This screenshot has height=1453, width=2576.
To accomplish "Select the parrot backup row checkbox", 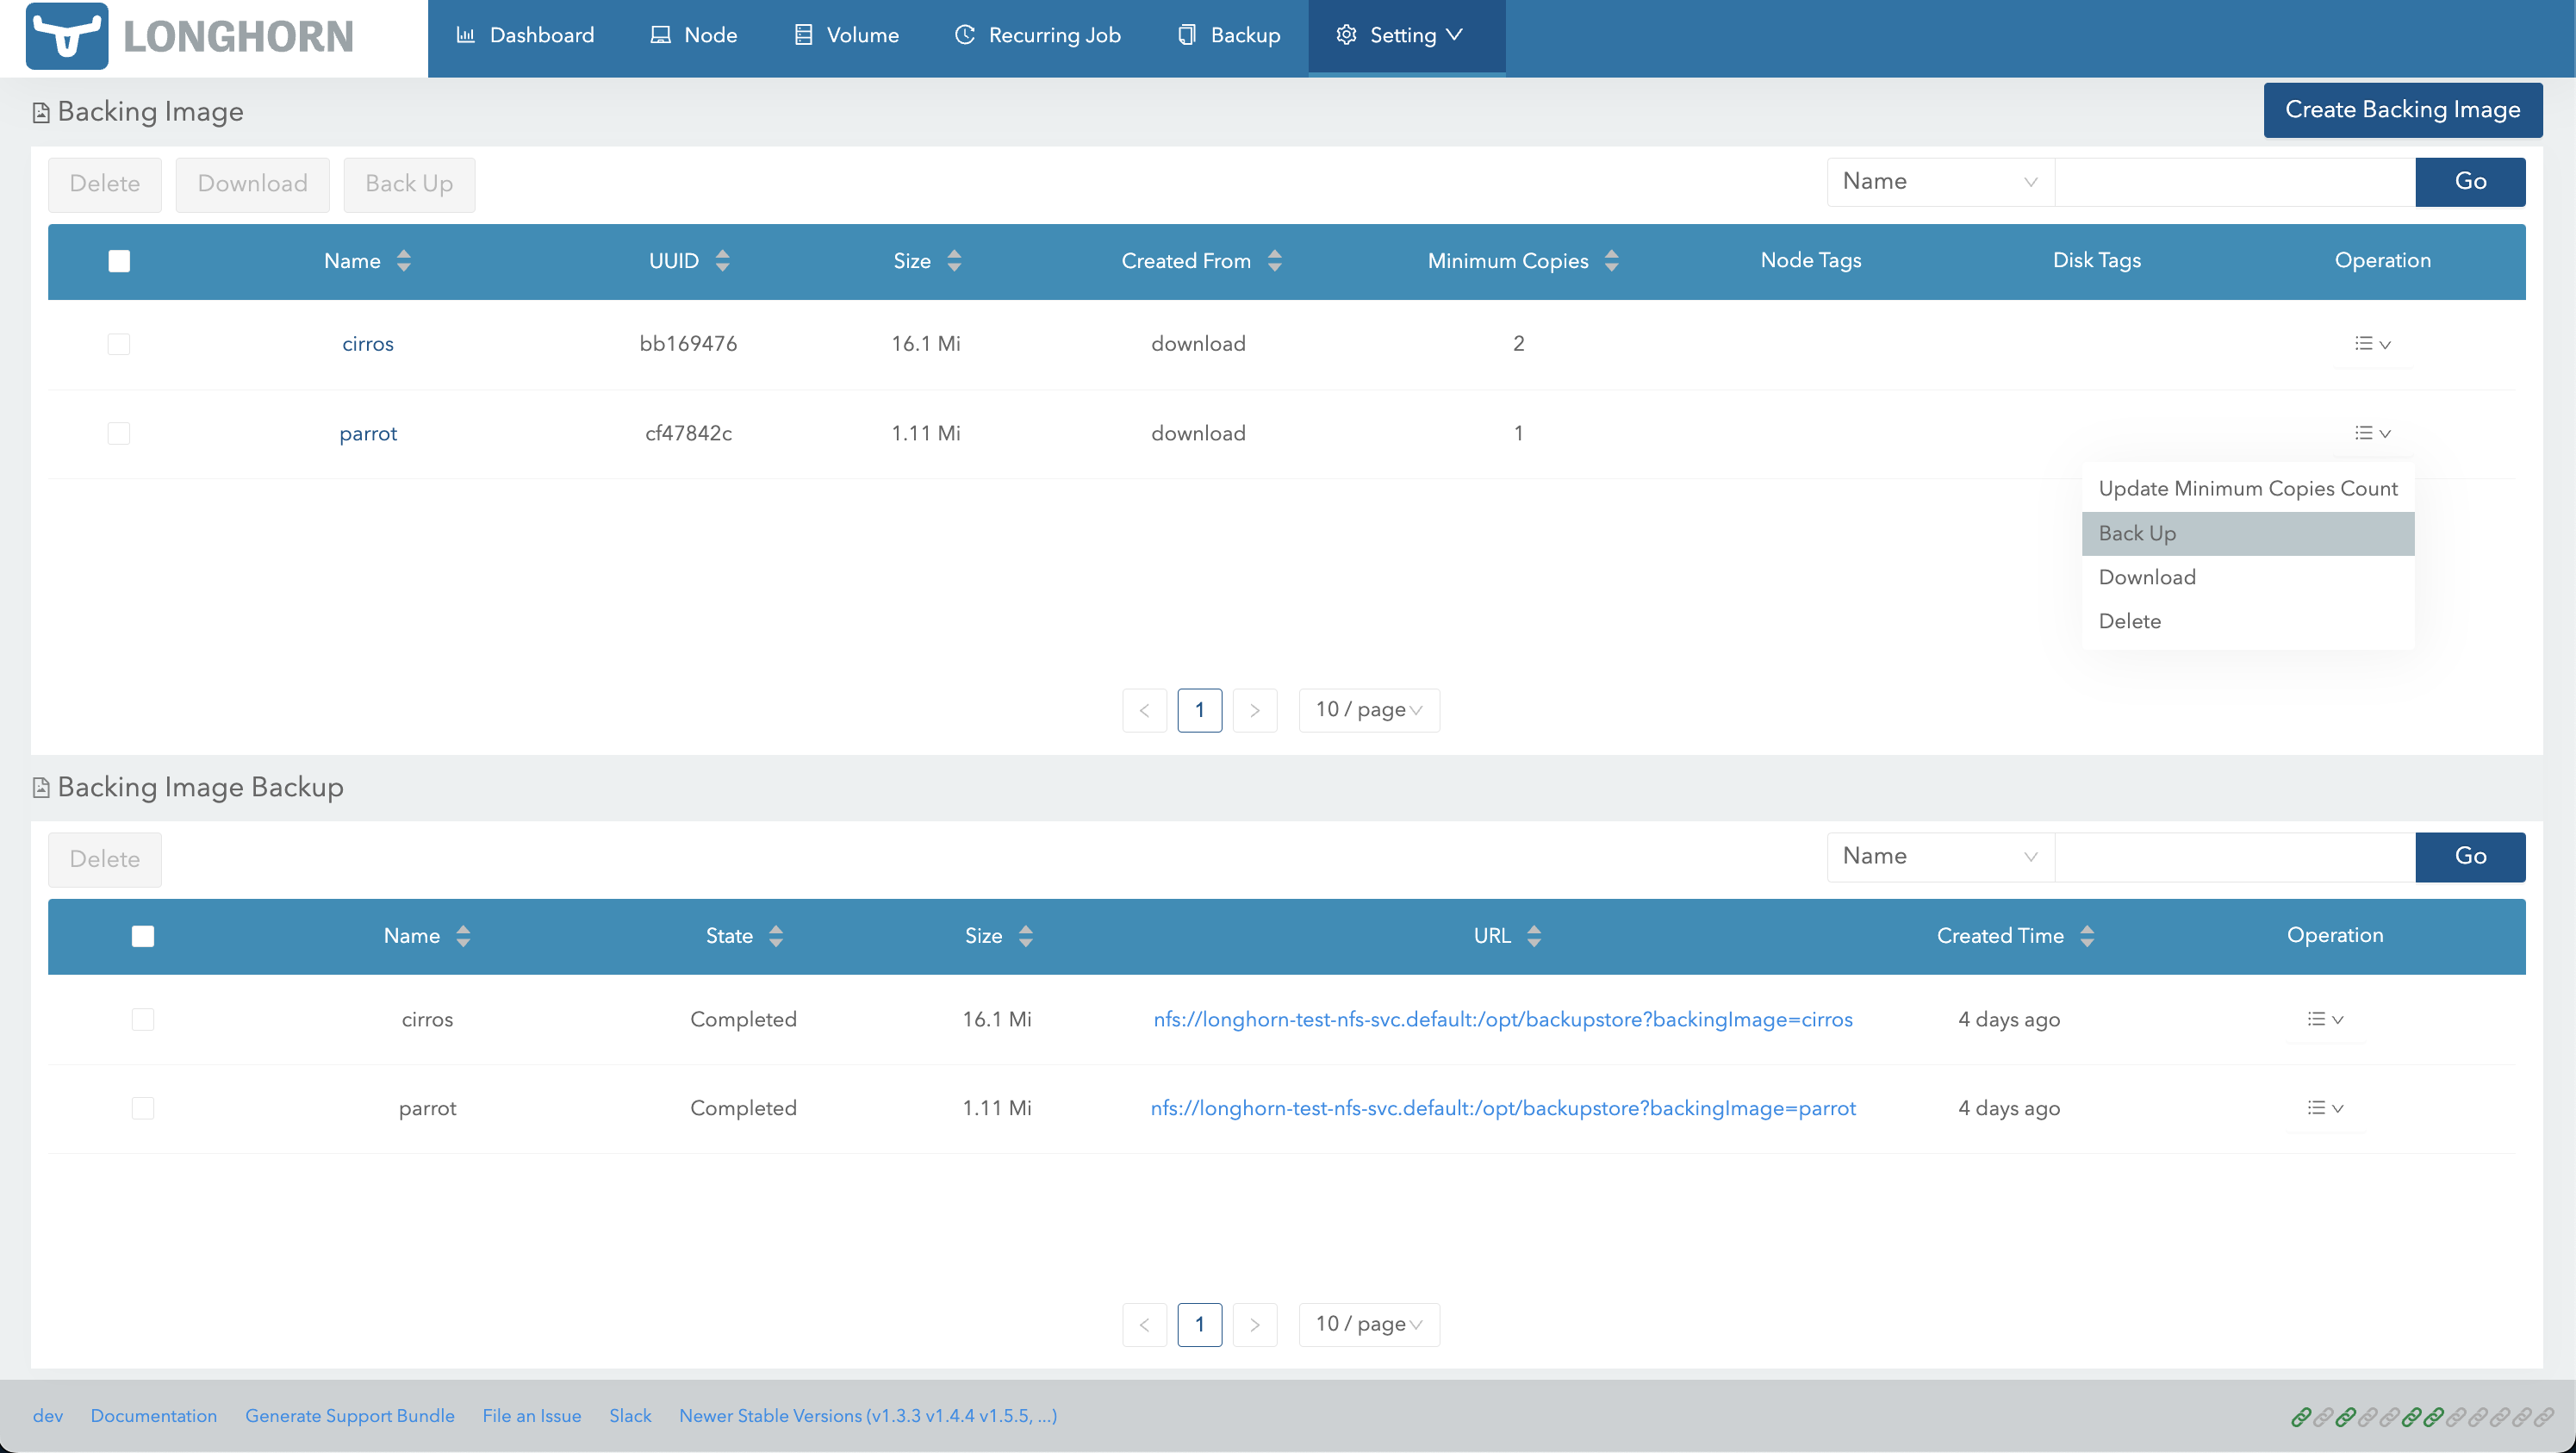I will [x=143, y=1108].
